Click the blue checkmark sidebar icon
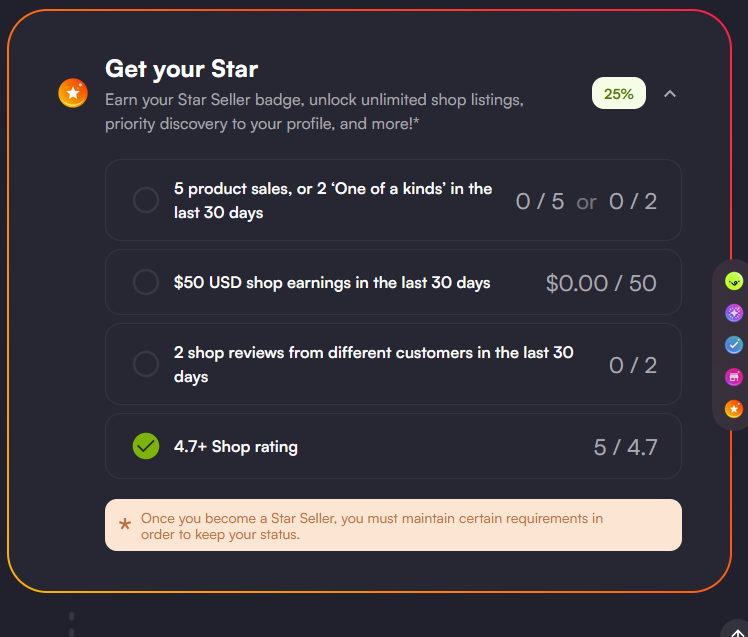The height and width of the screenshot is (637, 748). pos(734,345)
